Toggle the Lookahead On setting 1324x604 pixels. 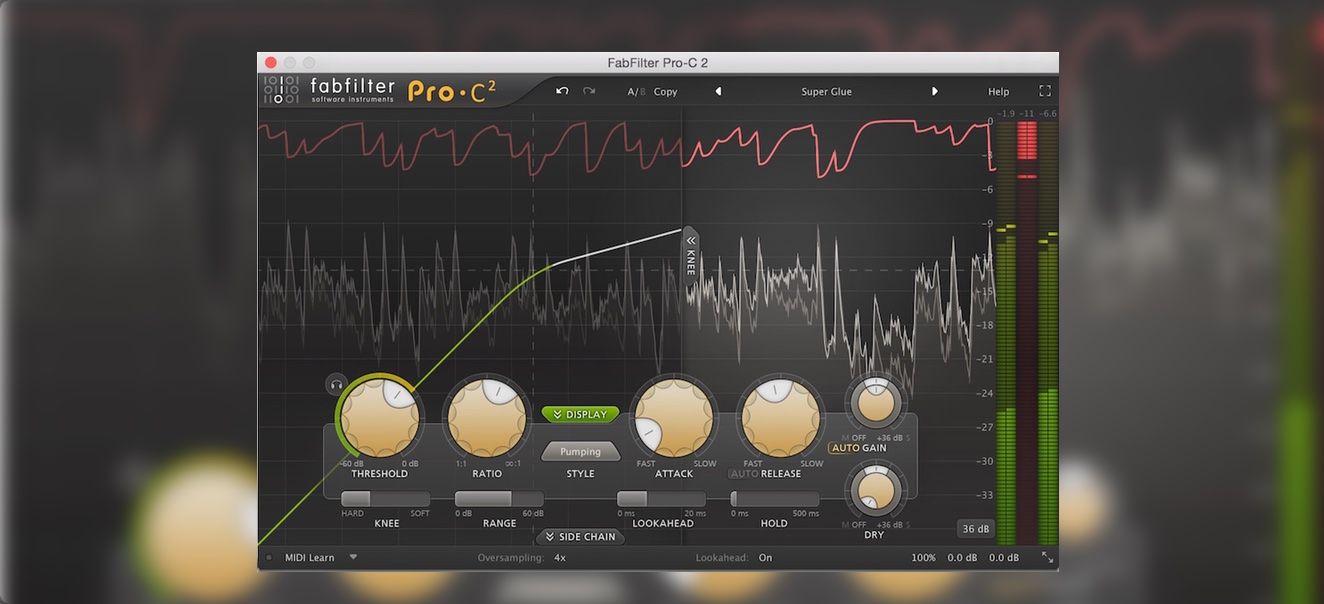[x=766, y=558]
